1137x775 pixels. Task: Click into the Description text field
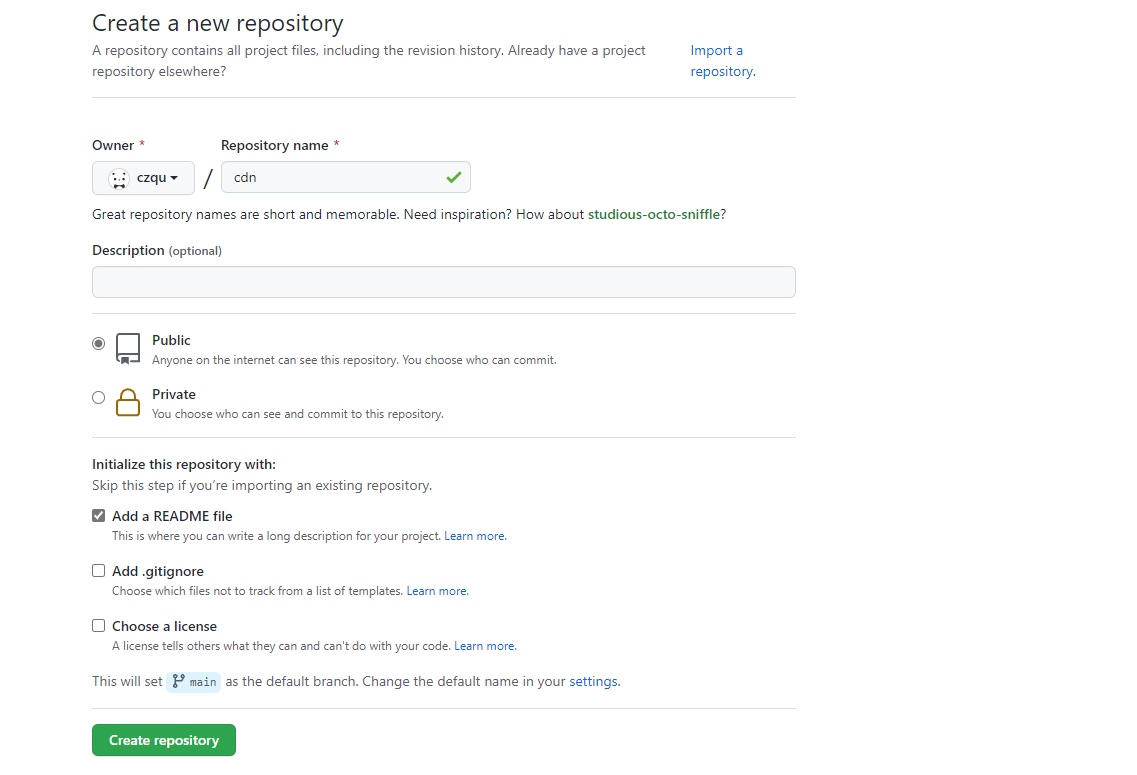(x=443, y=282)
